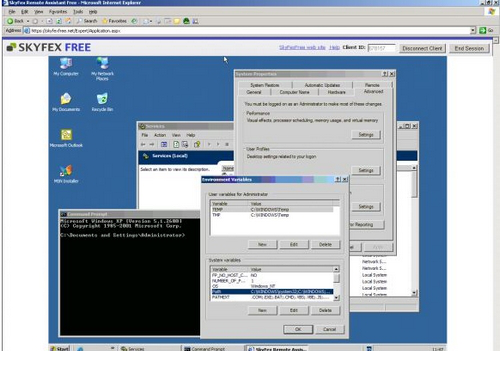Click Command Prompt taskbar button

[x=212, y=349]
